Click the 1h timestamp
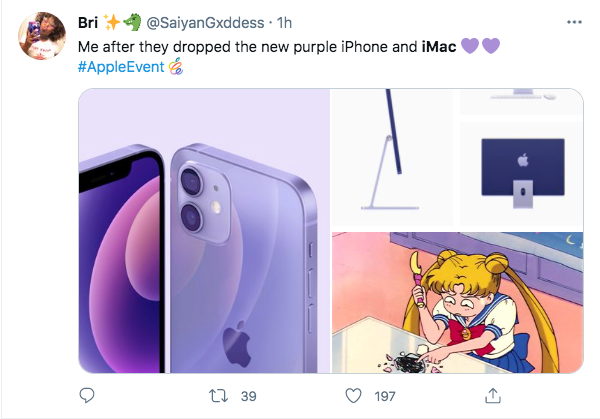600x419 pixels. tap(283, 23)
